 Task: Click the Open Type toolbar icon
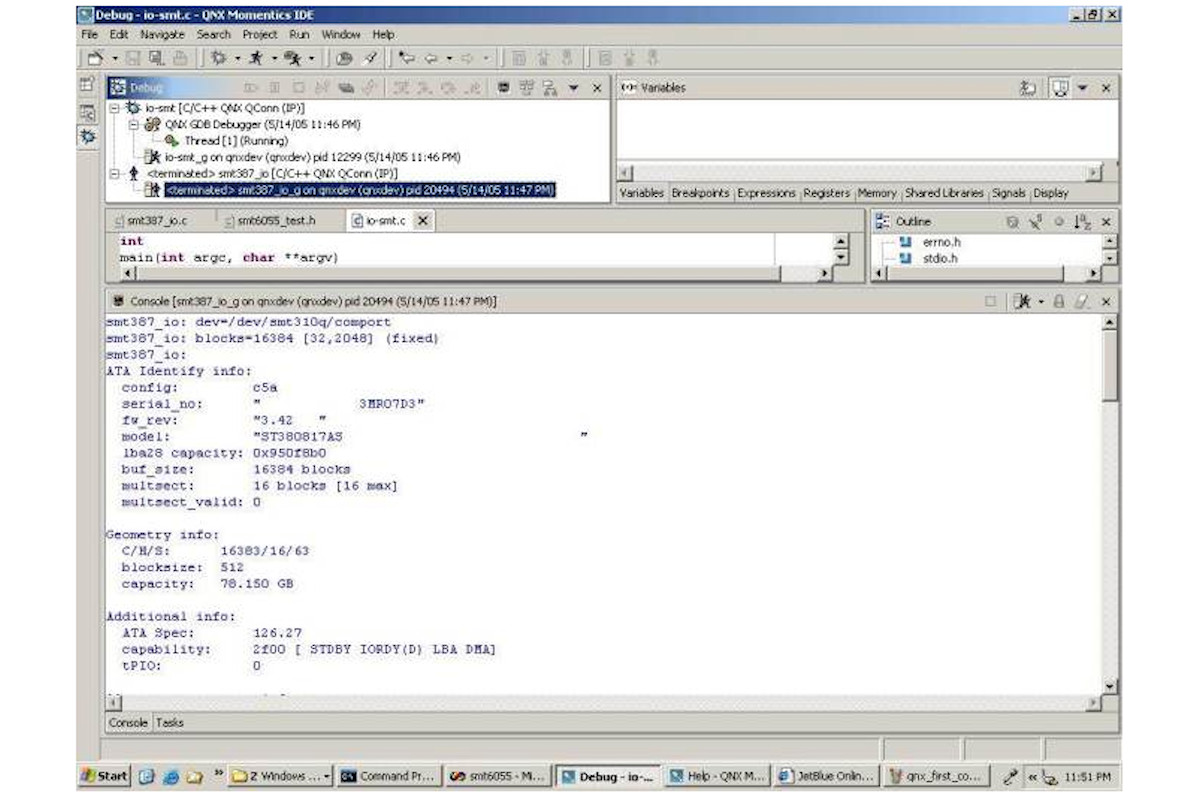point(345,58)
